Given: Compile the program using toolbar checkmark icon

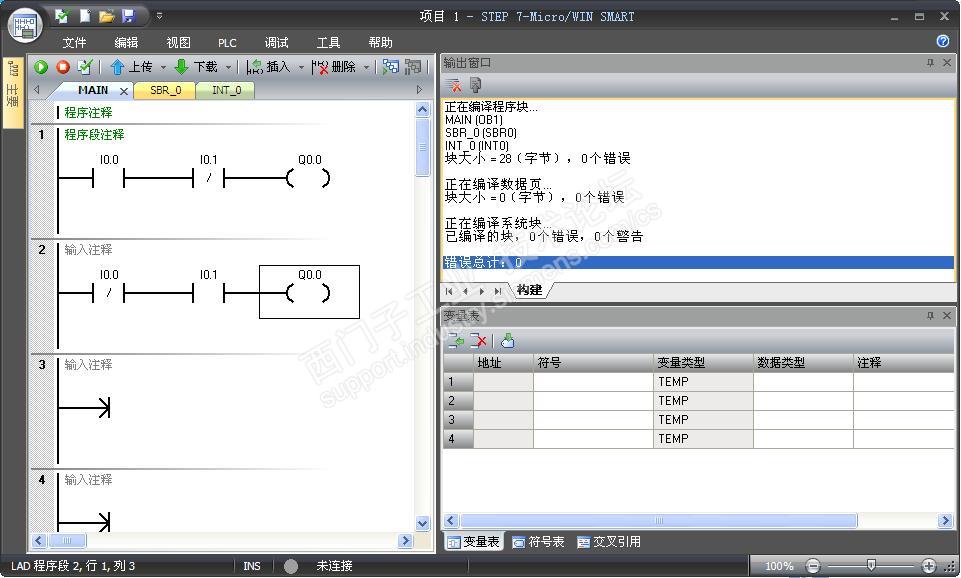Looking at the screenshot, I should pos(85,67).
